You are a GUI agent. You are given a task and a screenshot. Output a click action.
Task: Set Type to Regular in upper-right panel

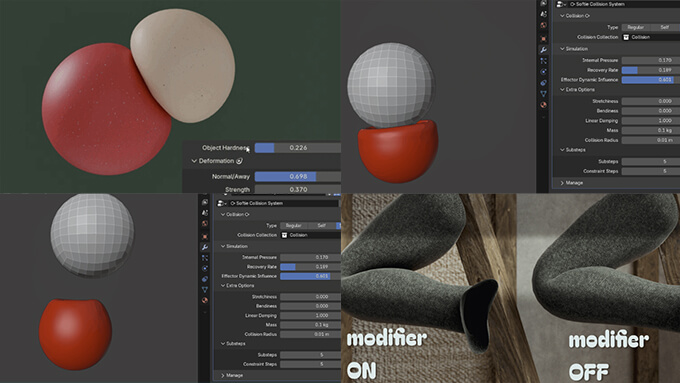(x=636, y=27)
